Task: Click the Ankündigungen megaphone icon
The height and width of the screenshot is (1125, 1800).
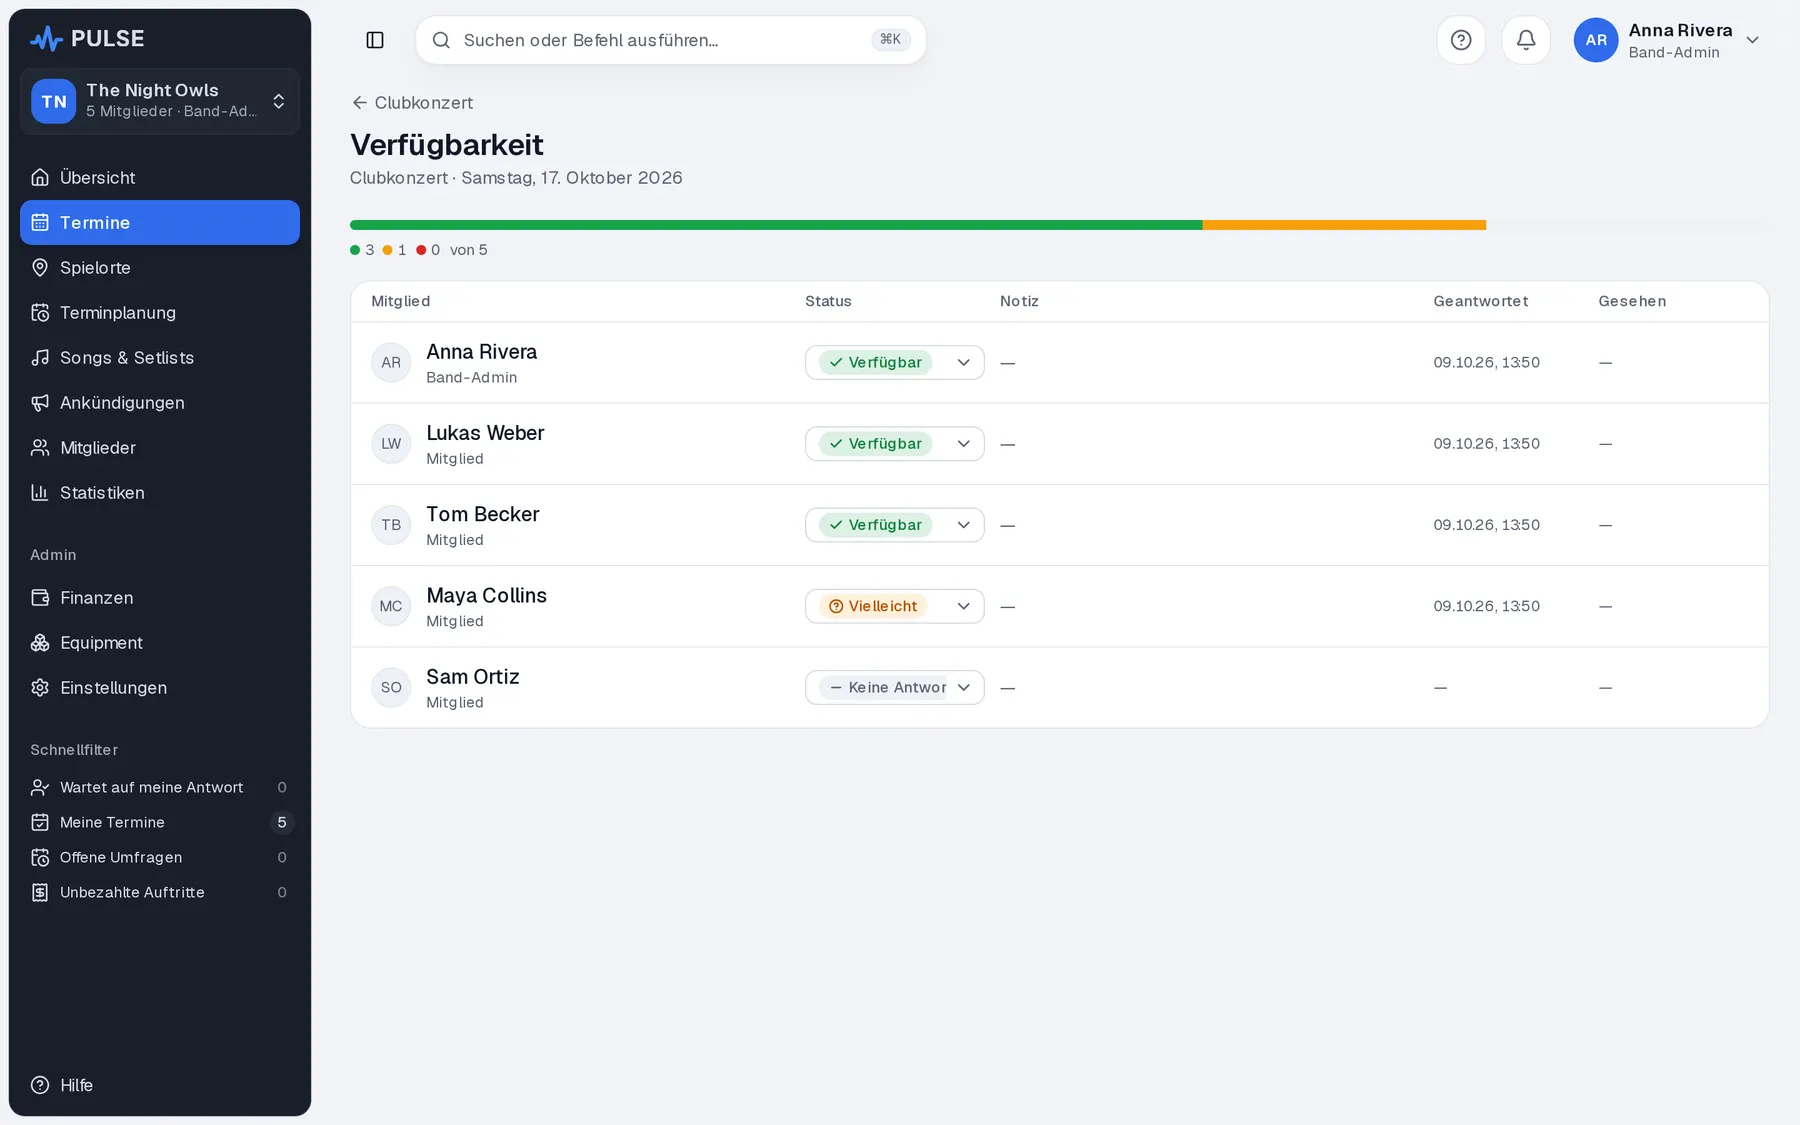Action: [40, 402]
